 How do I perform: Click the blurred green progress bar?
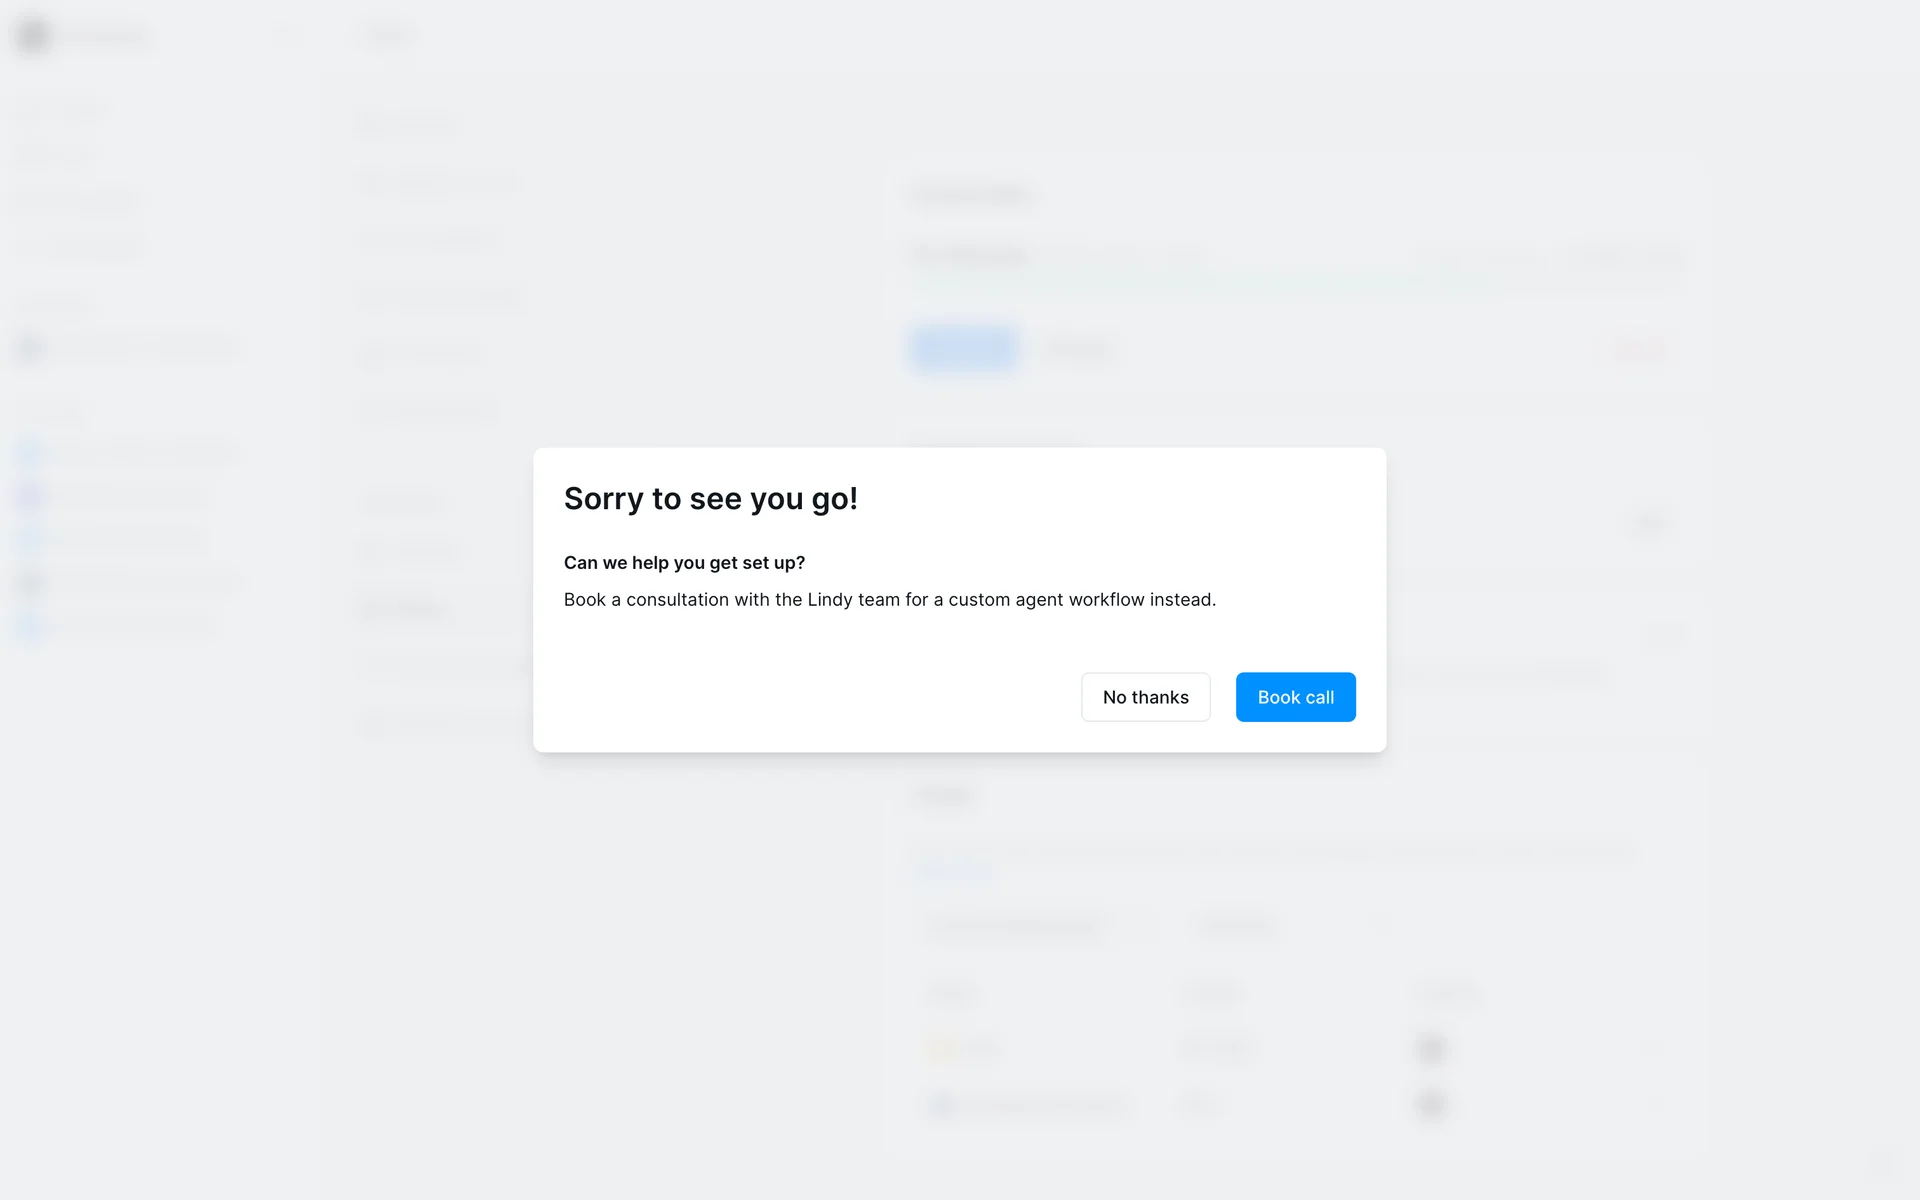[x=1200, y=282]
